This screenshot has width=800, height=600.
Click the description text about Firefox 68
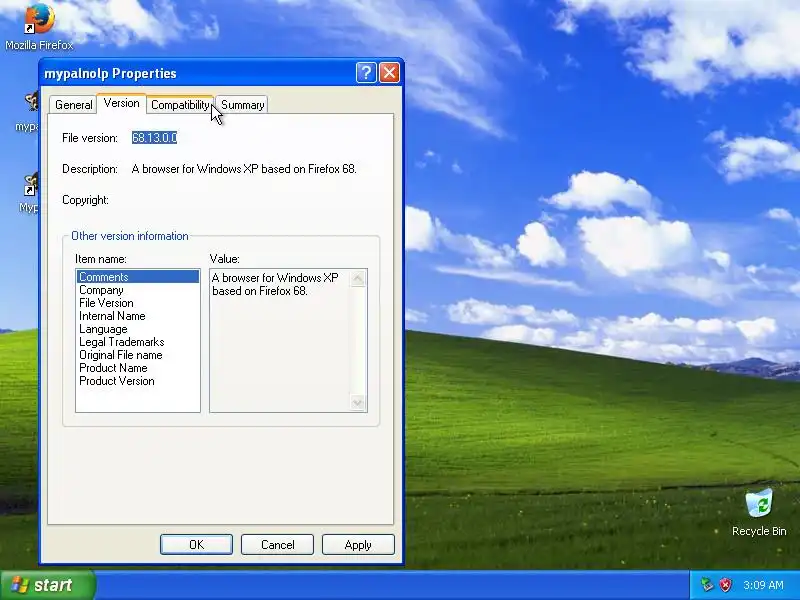(x=244, y=169)
